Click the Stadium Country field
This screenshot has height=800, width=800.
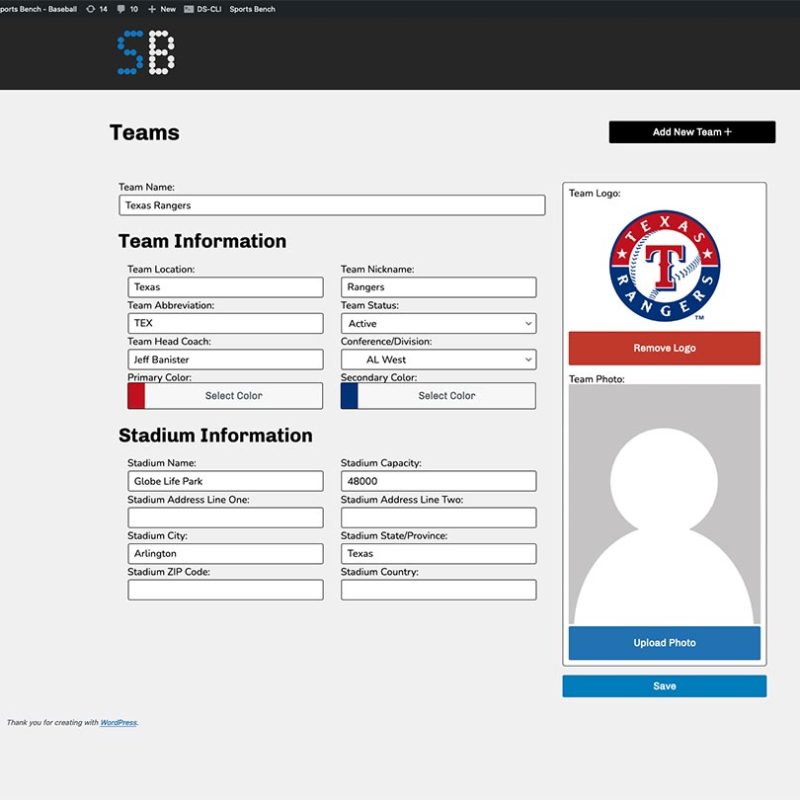click(439, 590)
